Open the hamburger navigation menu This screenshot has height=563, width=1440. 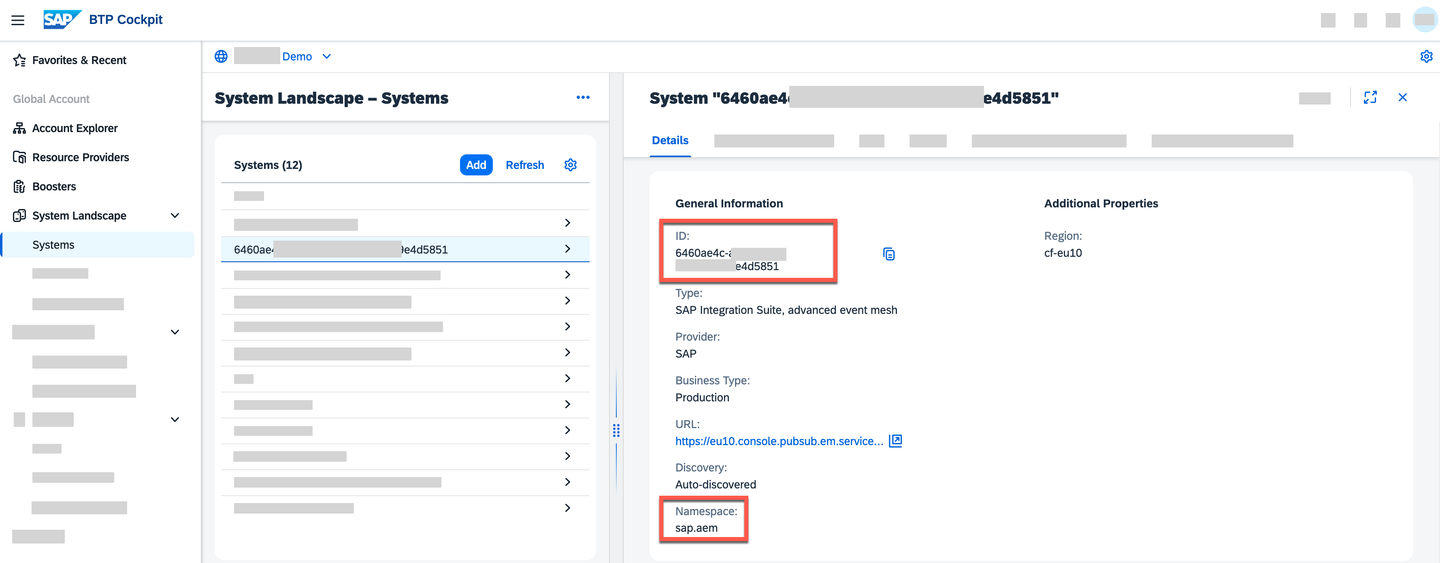click(x=18, y=20)
